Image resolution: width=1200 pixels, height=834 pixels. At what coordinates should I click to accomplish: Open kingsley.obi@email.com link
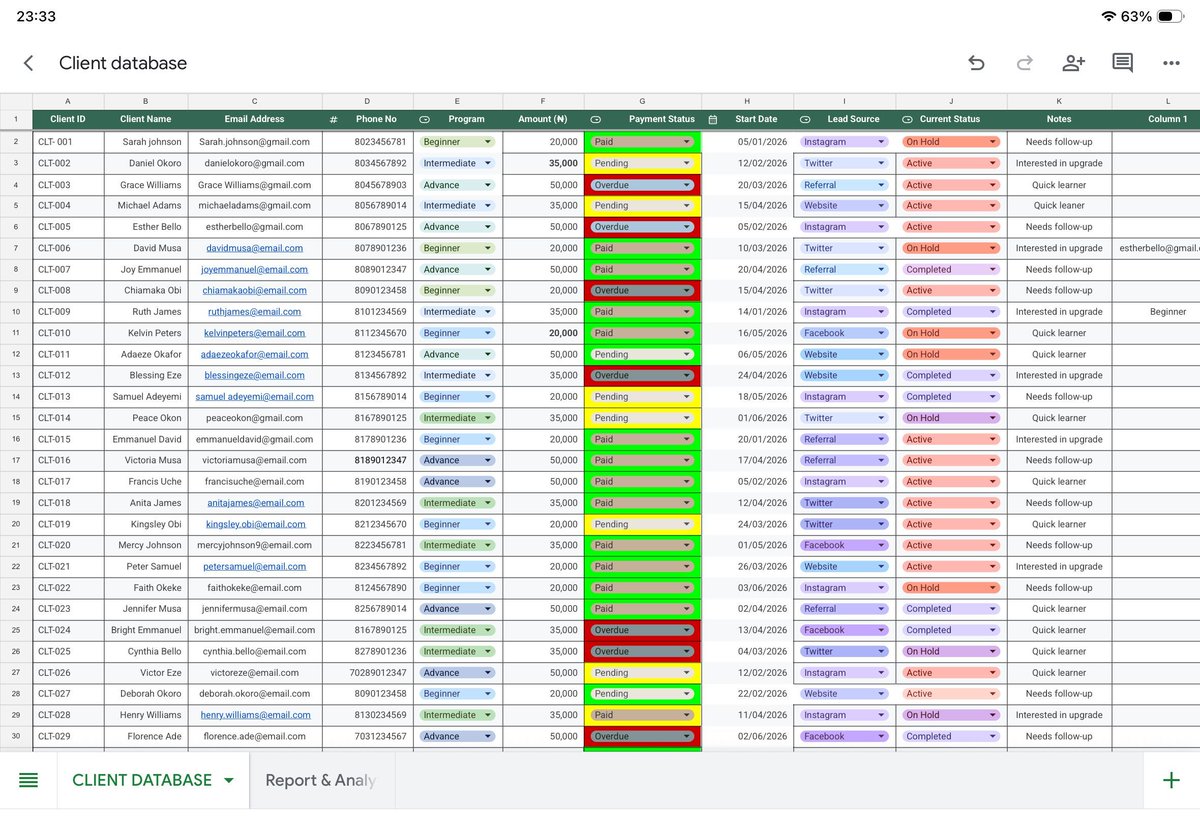pos(254,524)
